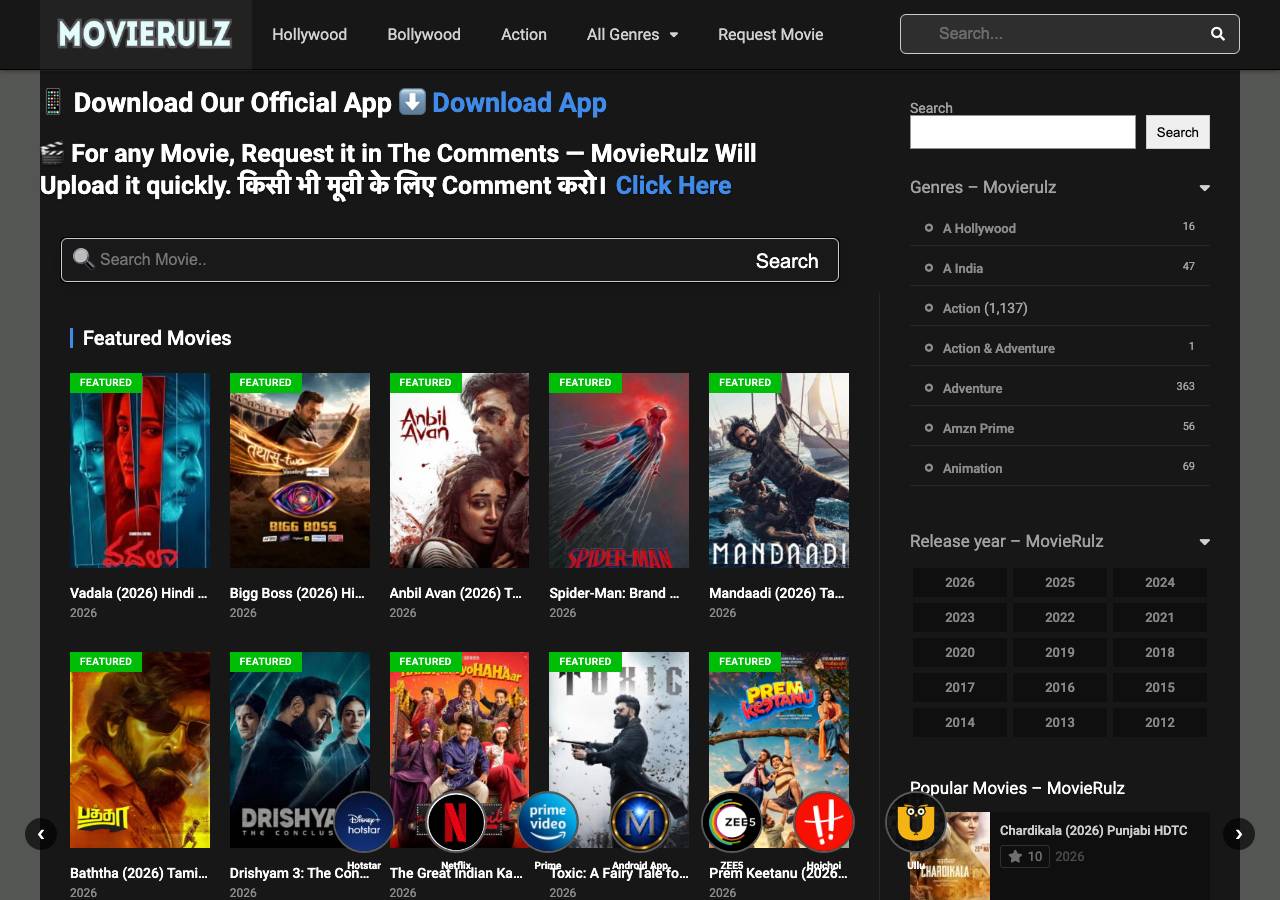The image size is (1280, 900).
Task: Select the A India genre
Action: click(x=963, y=268)
